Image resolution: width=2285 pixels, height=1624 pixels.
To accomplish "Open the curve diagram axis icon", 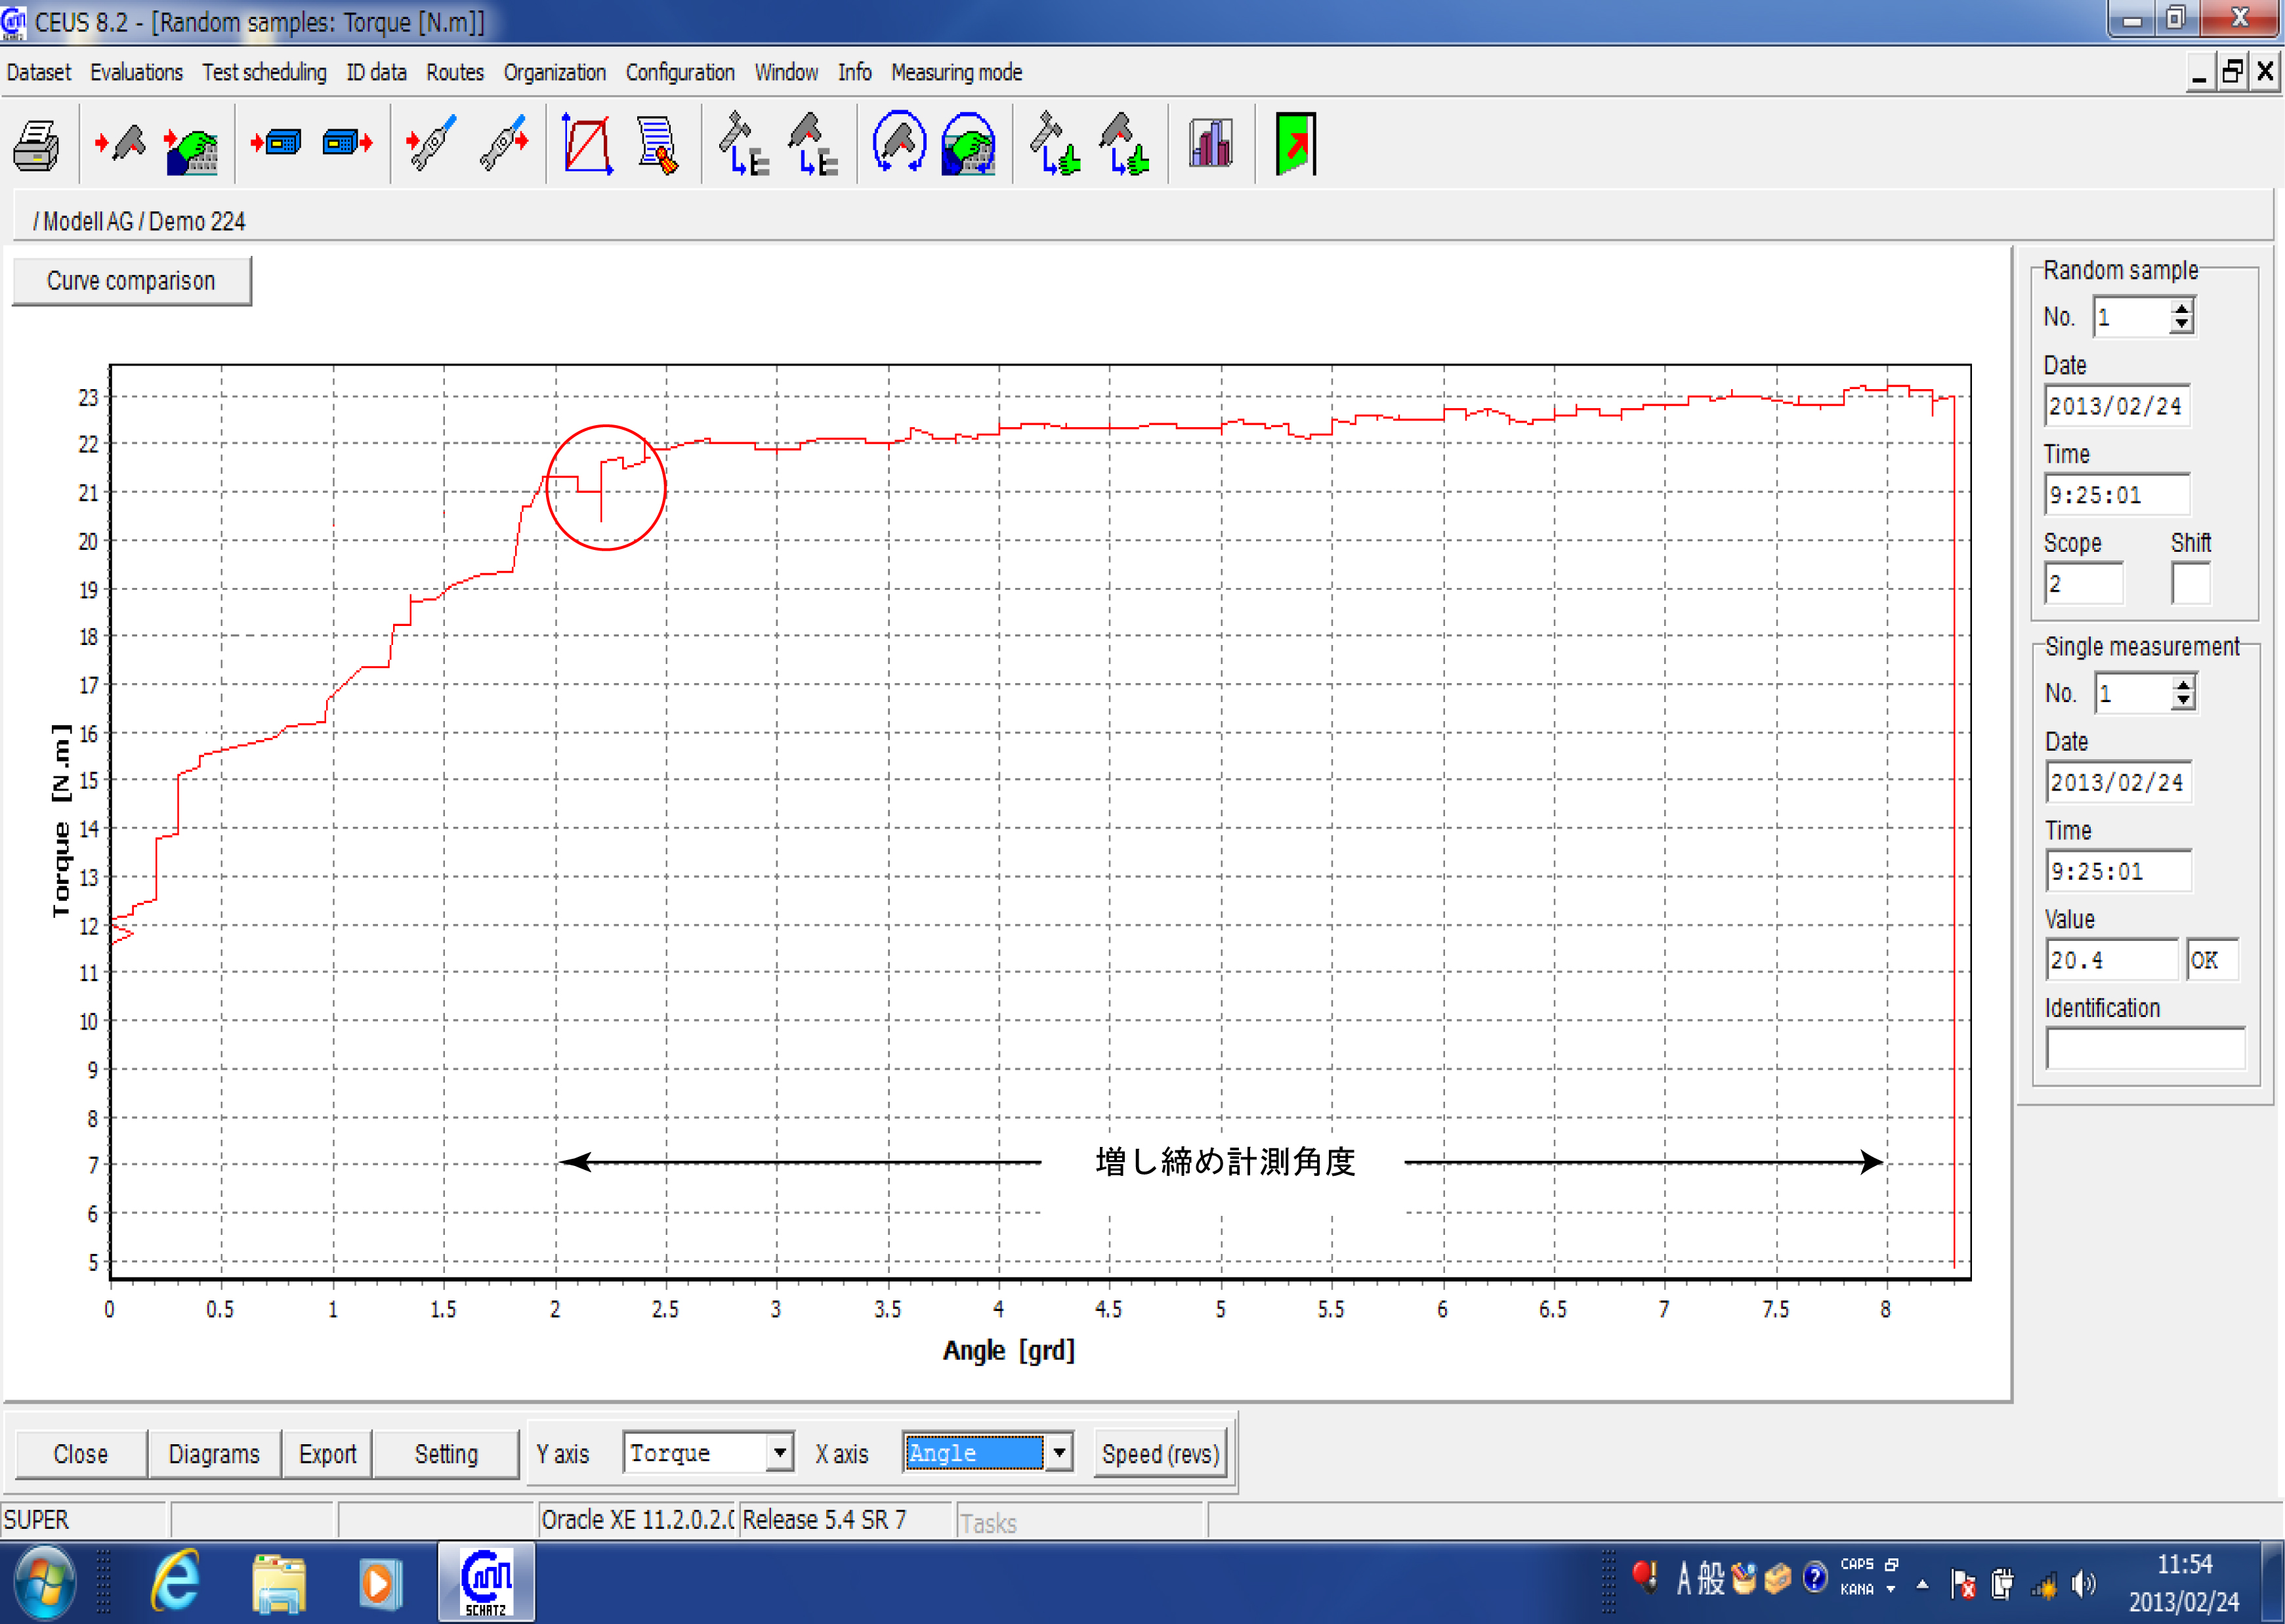I will 587,144.
